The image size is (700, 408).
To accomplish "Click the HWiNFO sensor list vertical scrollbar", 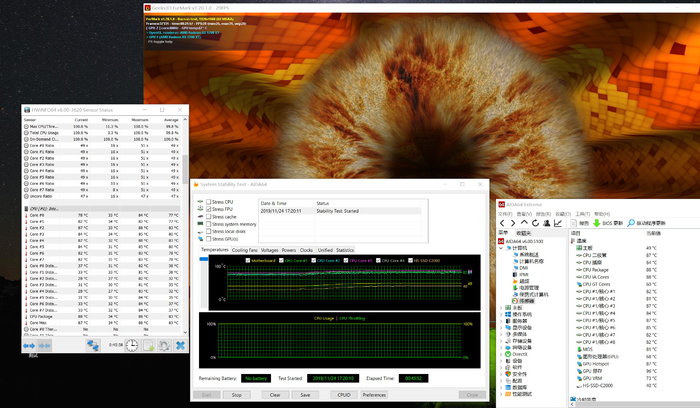I will (x=184, y=170).
